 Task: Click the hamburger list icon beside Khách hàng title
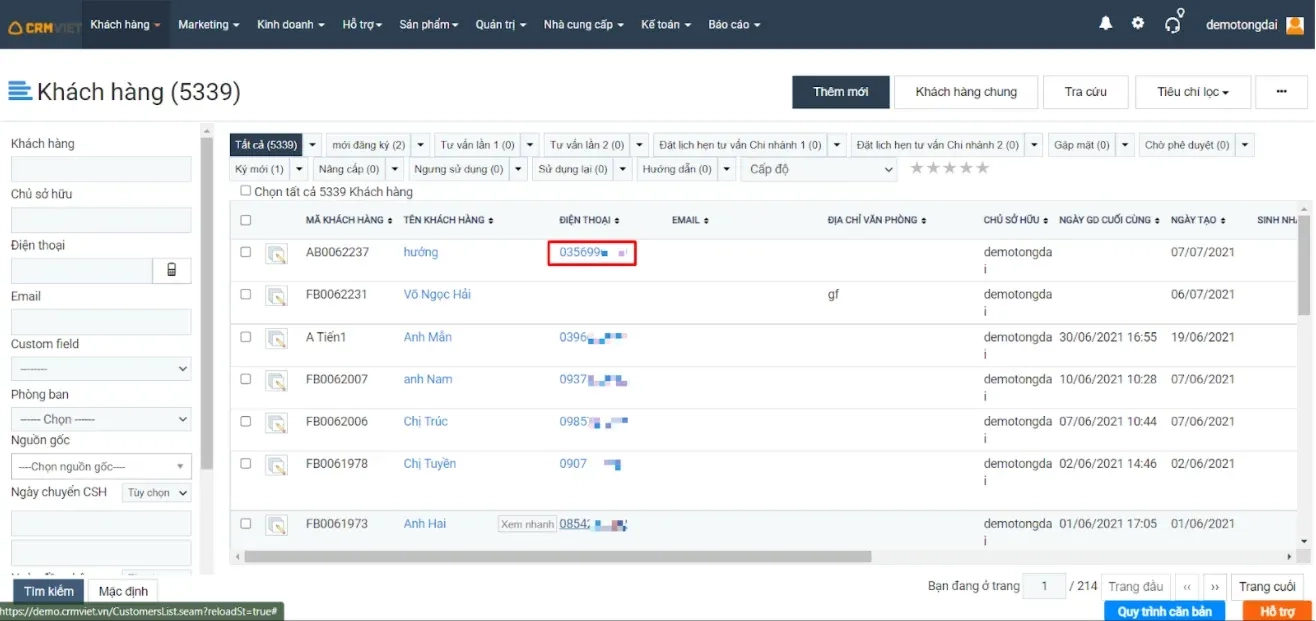pyautogui.click(x=20, y=91)
